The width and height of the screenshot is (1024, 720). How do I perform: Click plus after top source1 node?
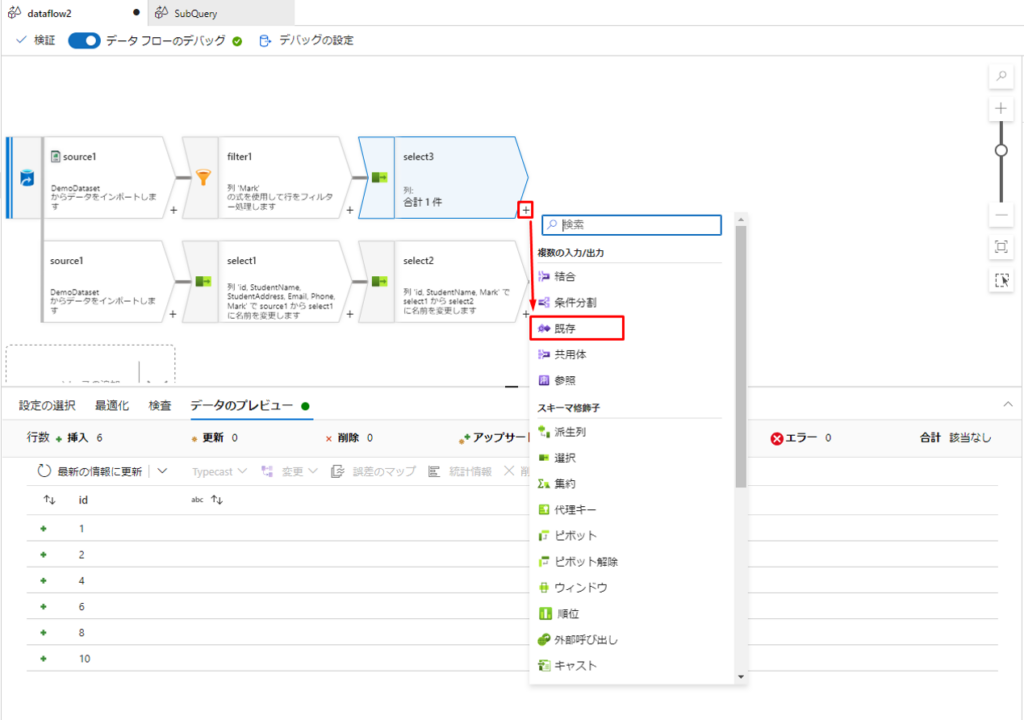tap(173, 210)
